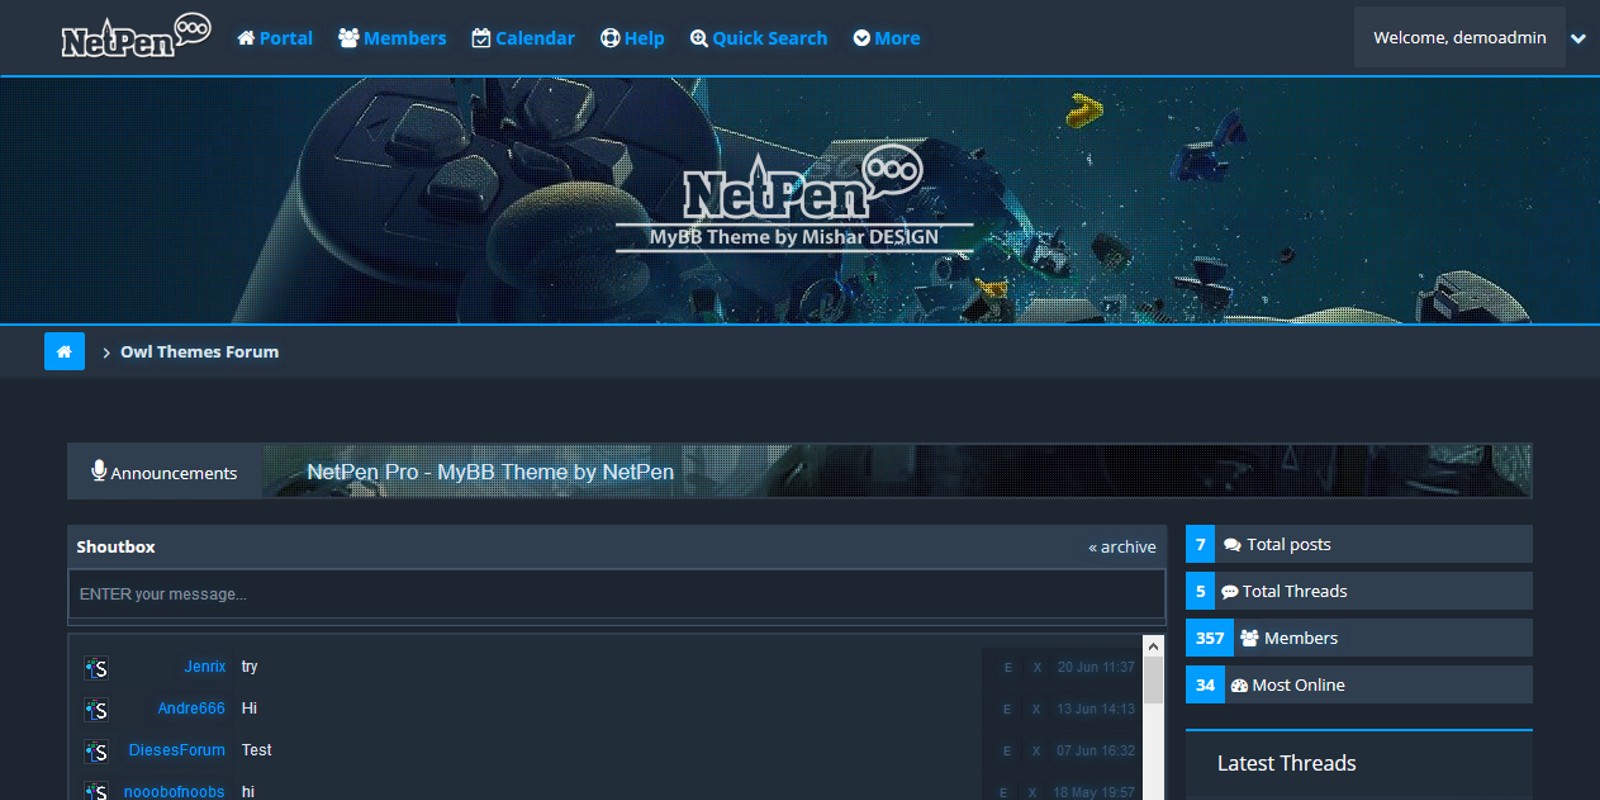Click the home icon in the breadcrumb
Screen dimensions: 1600x800
(x=64, y=351)
